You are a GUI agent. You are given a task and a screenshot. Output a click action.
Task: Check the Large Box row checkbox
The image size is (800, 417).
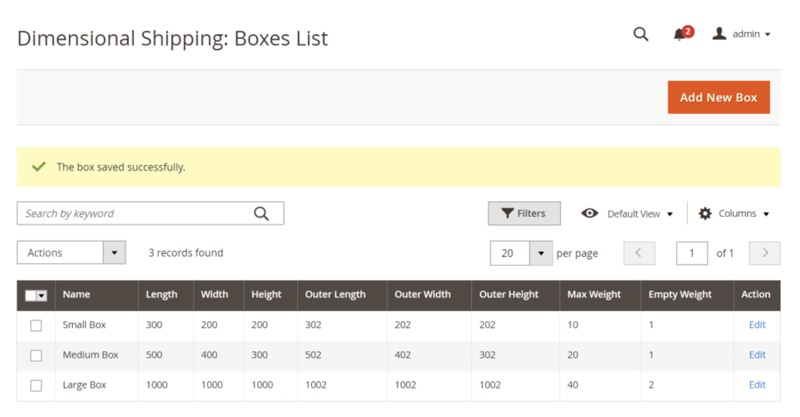click(36, 385)
